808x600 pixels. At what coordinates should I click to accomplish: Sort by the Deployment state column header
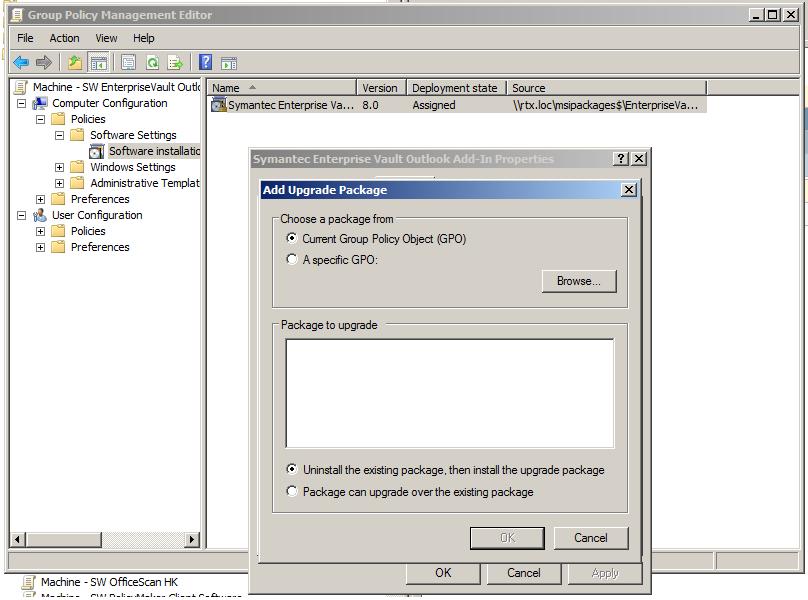coord(457,88)
